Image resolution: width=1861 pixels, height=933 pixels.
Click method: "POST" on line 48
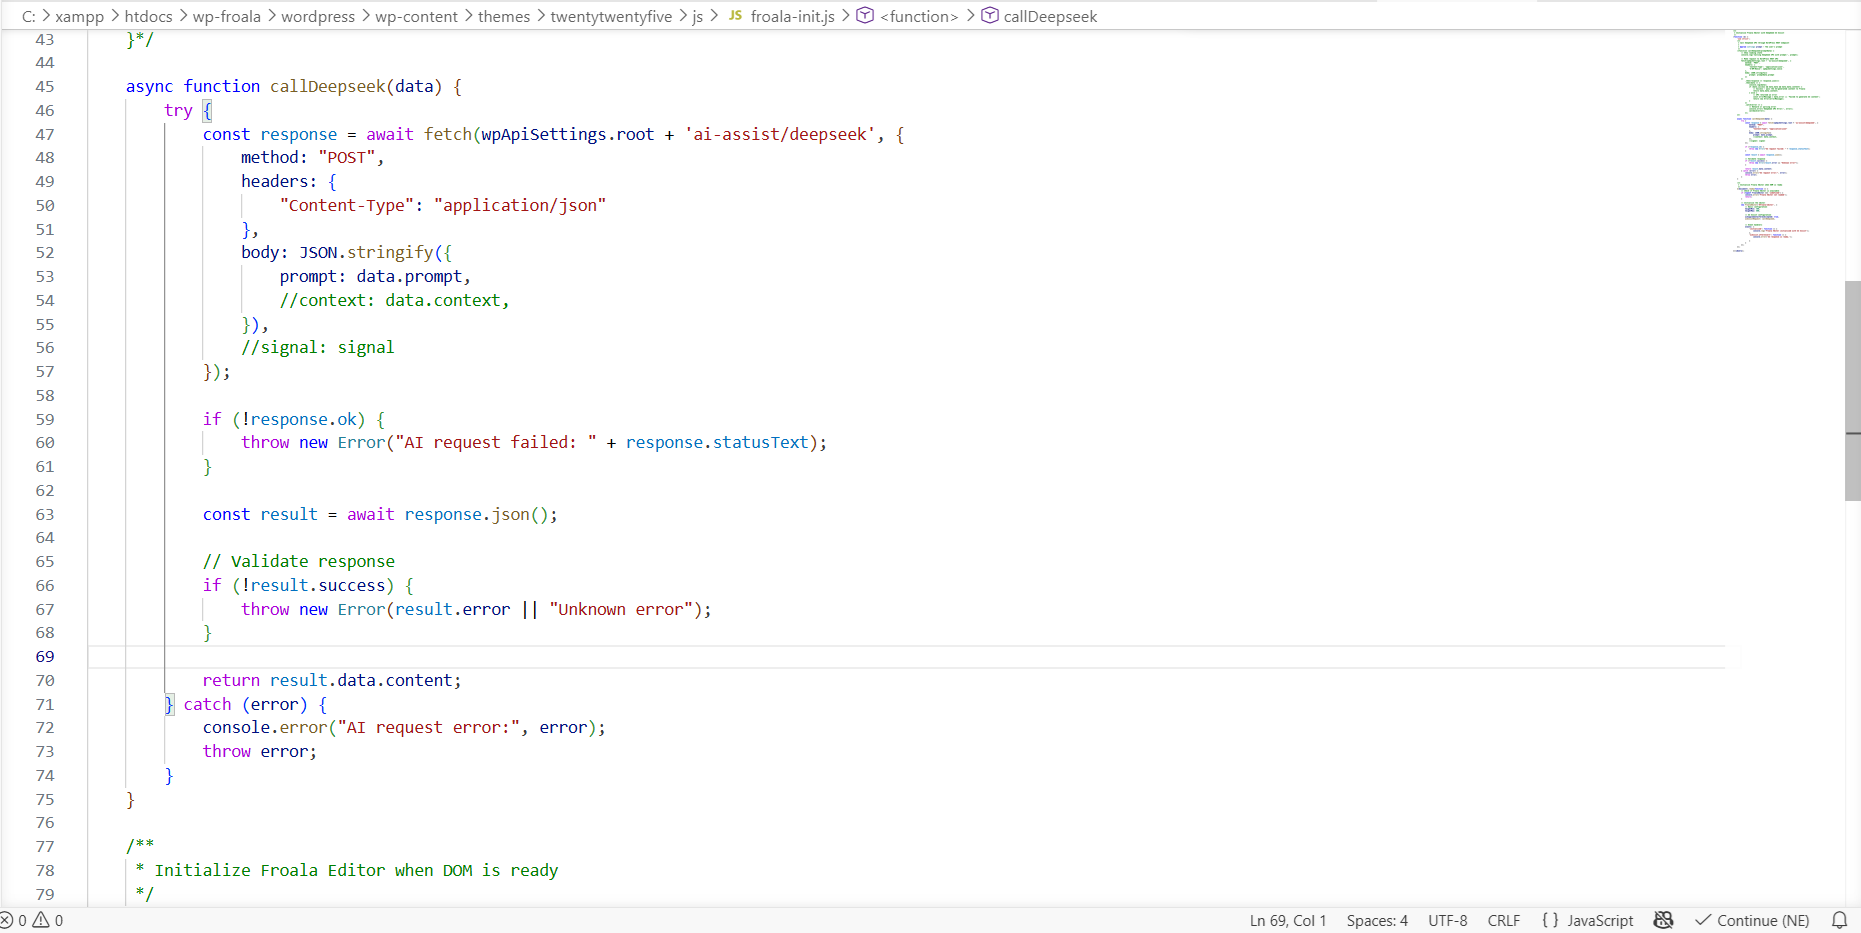tap(312, 157)
